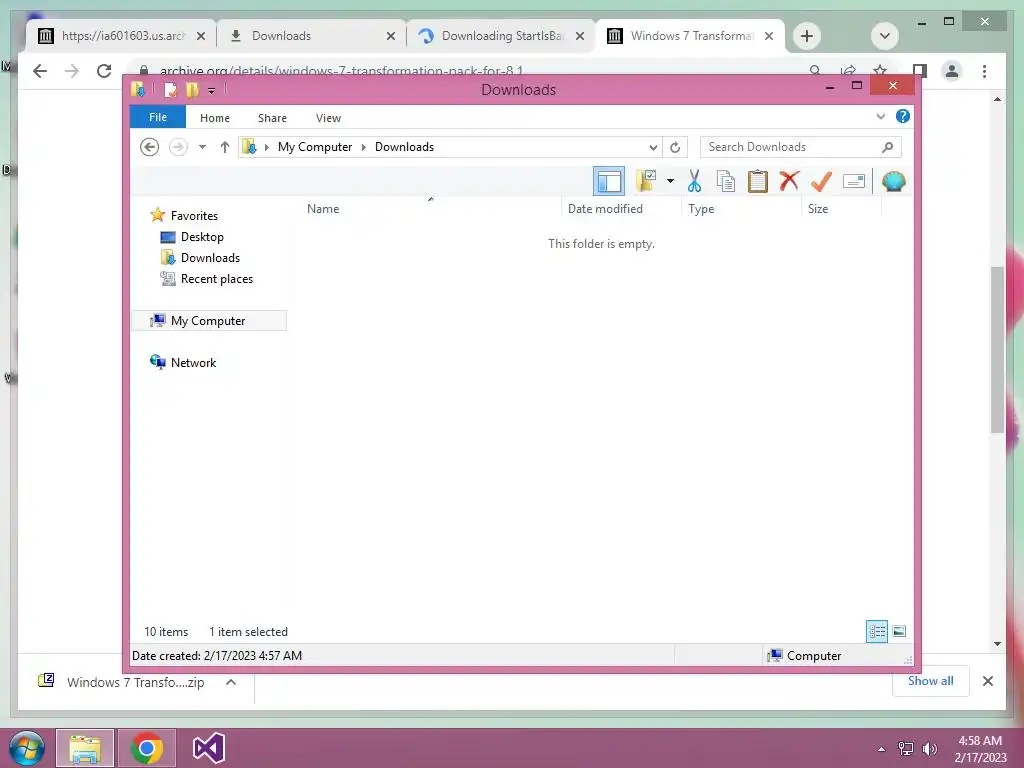Switch to the Downloading StartIsBack Chrome tab
The width and height of the screenshot is (1024, 768).
[502, 36]
